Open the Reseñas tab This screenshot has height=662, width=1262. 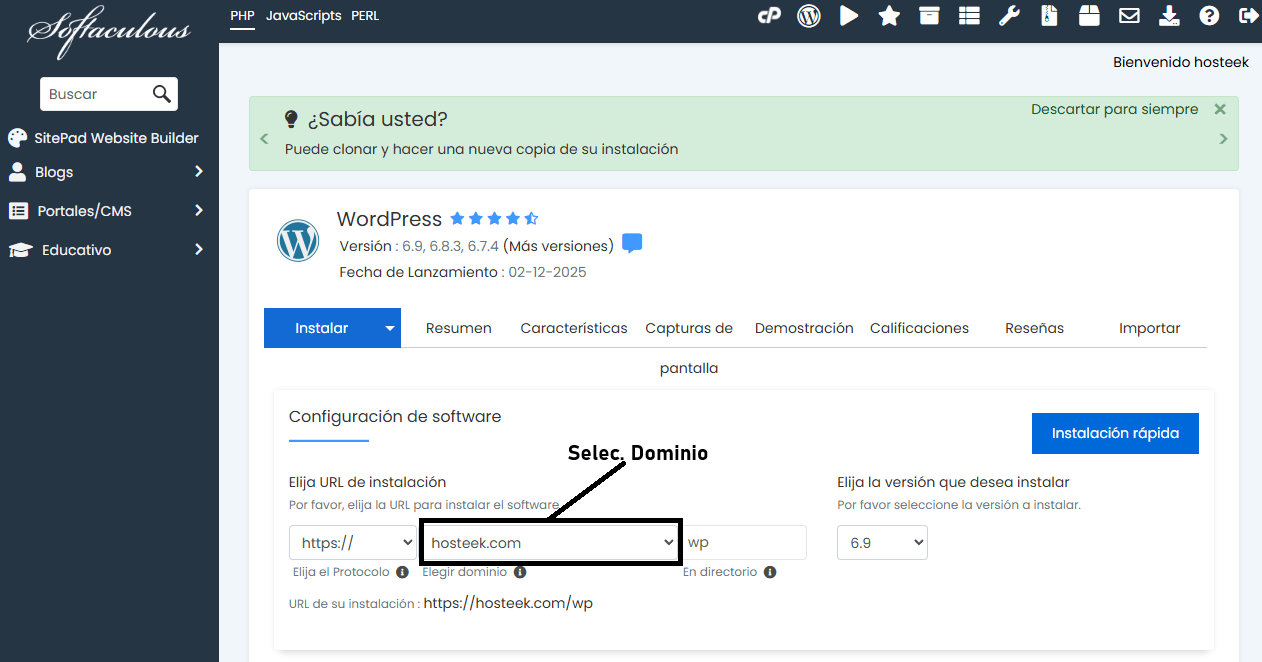coord(1034,328)
